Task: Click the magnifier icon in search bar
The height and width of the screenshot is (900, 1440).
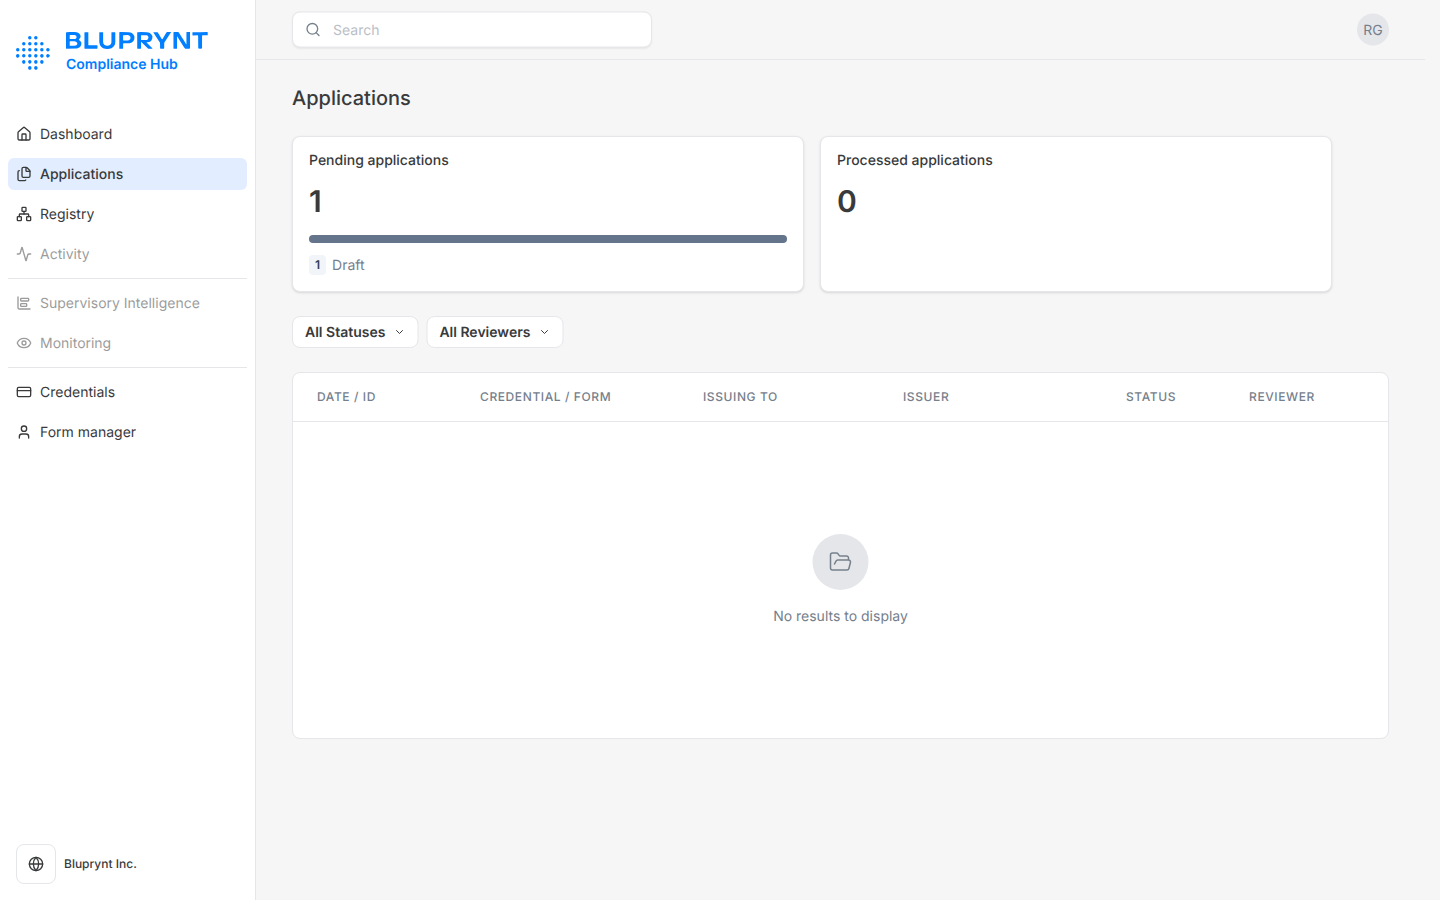Action: coord(313,30)
